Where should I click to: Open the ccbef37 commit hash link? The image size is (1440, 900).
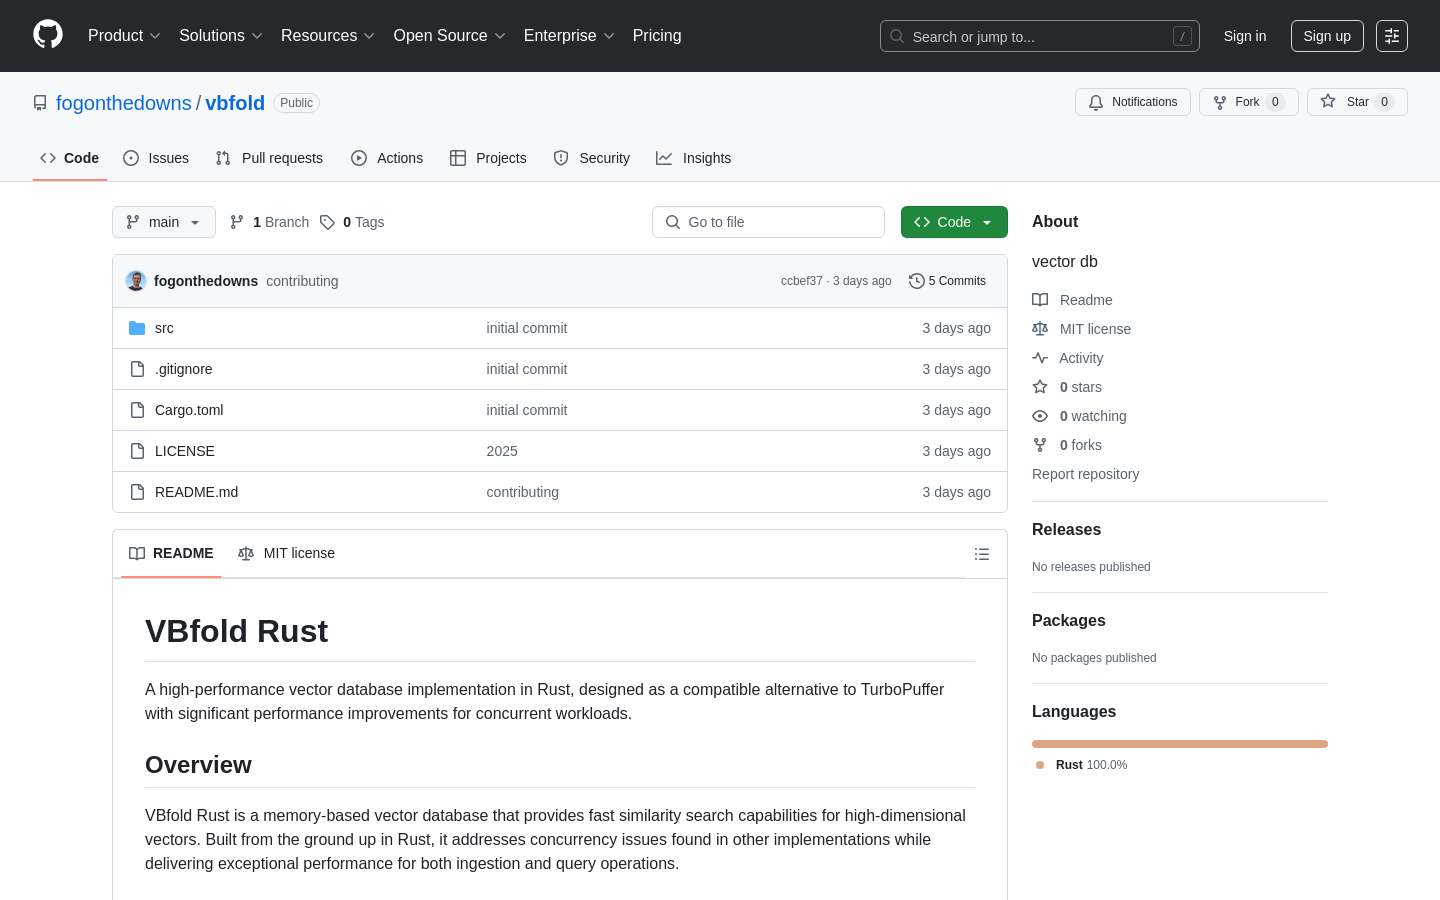pos(802,281)
